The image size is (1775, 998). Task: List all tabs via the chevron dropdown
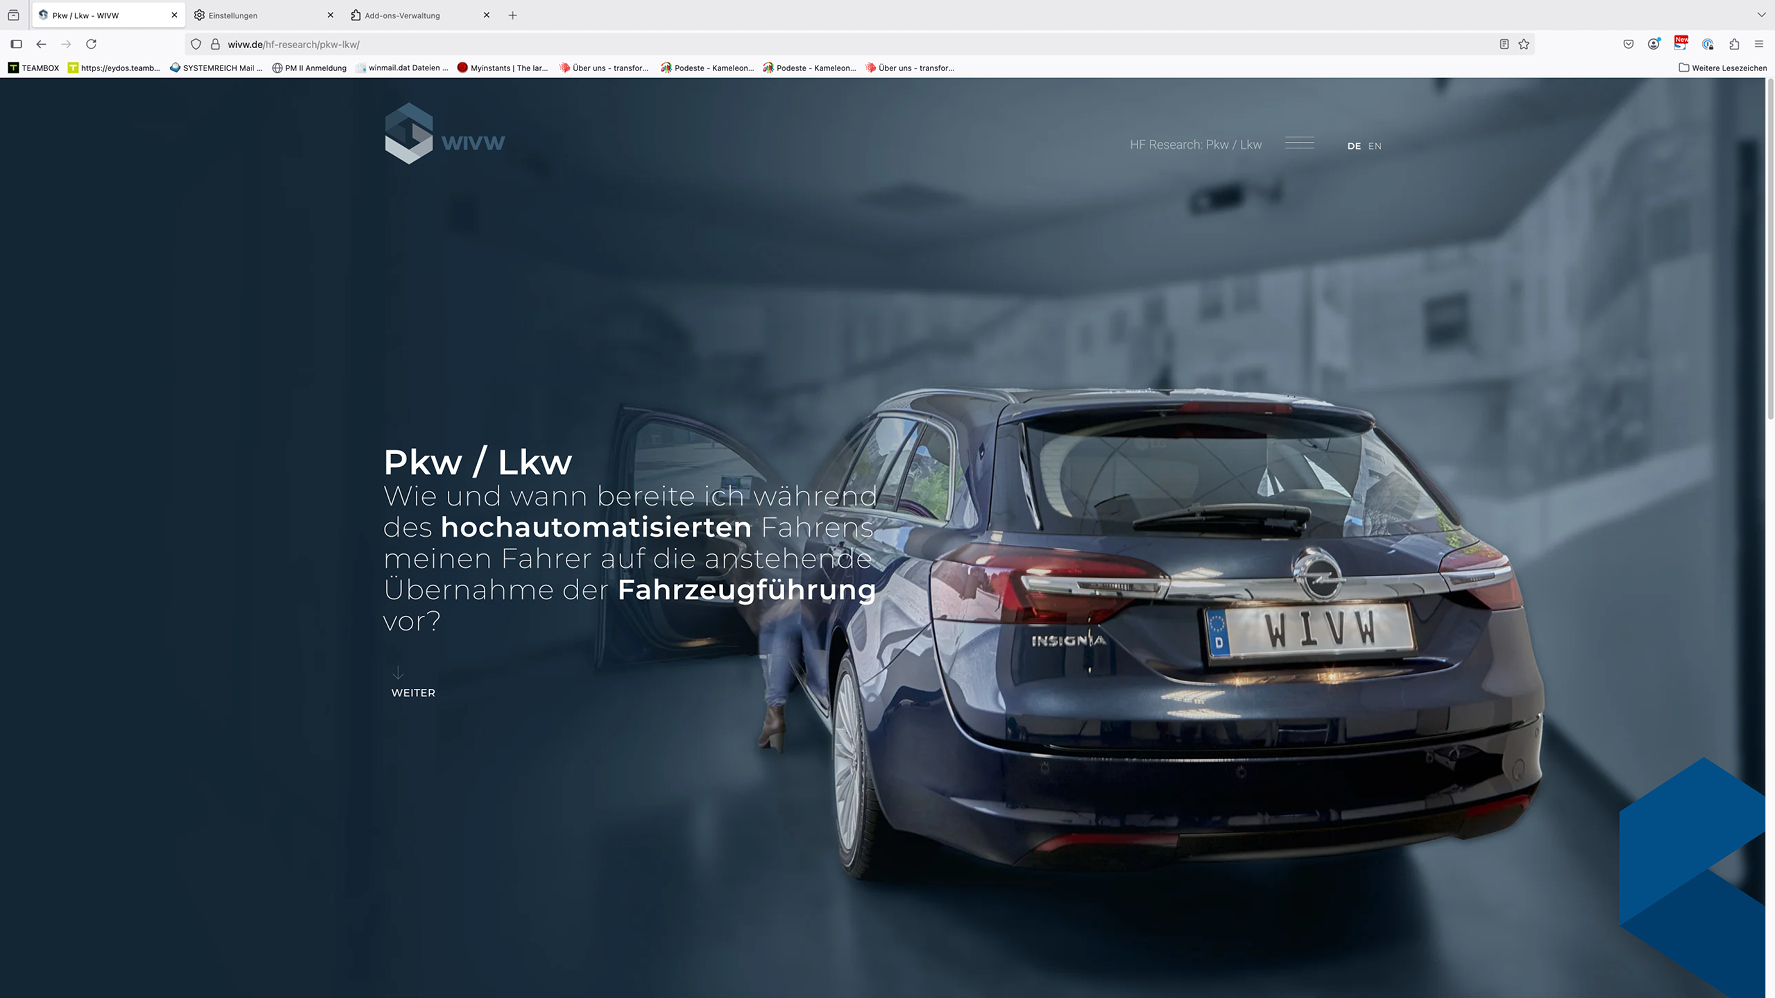pos(1761,15)
